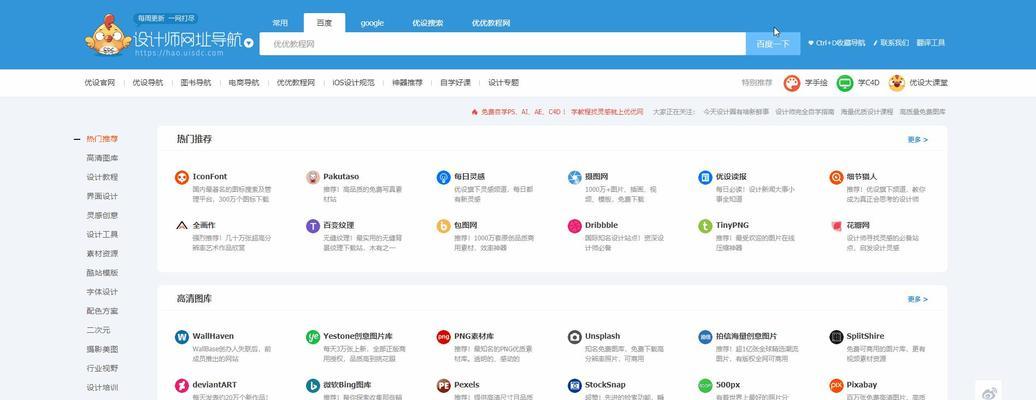The height and width of the screenshot is (400, 1036).
Task: Click the TinyPNG green icon
Action: (x=705, y=225)
